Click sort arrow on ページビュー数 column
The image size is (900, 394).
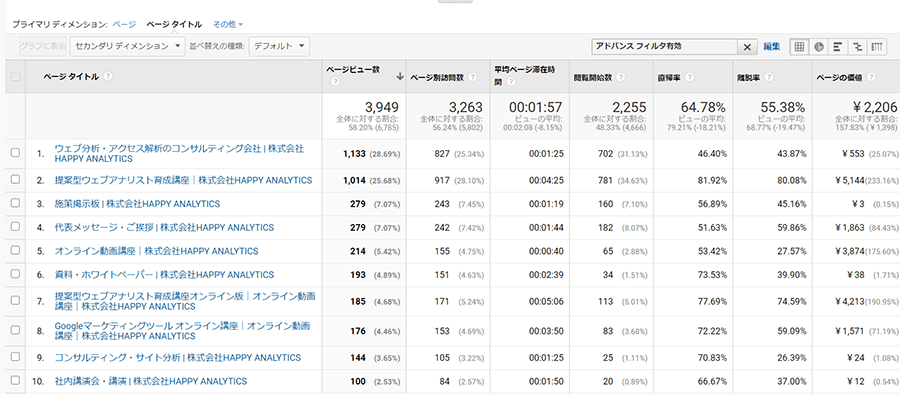399,77
